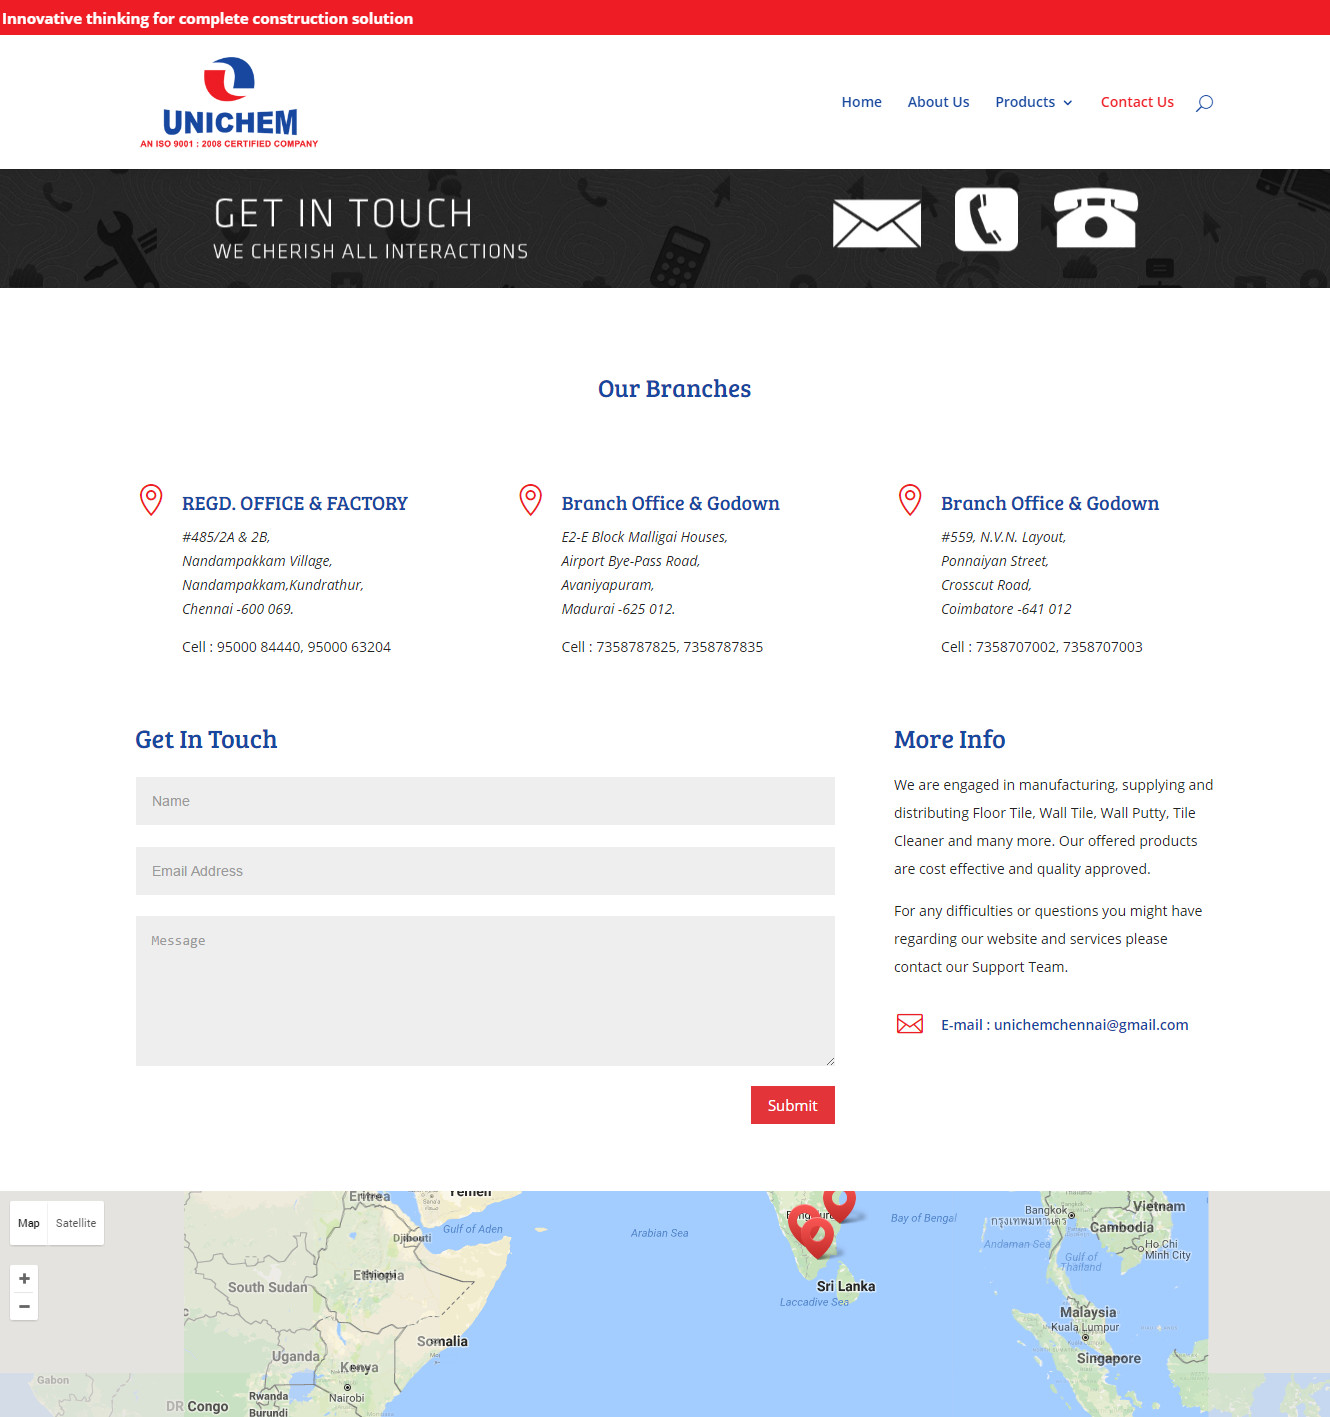Zoom in on the map
Image resolution: width=1330 pixels, height=1417 pixels.
(x=24, y=1279)
